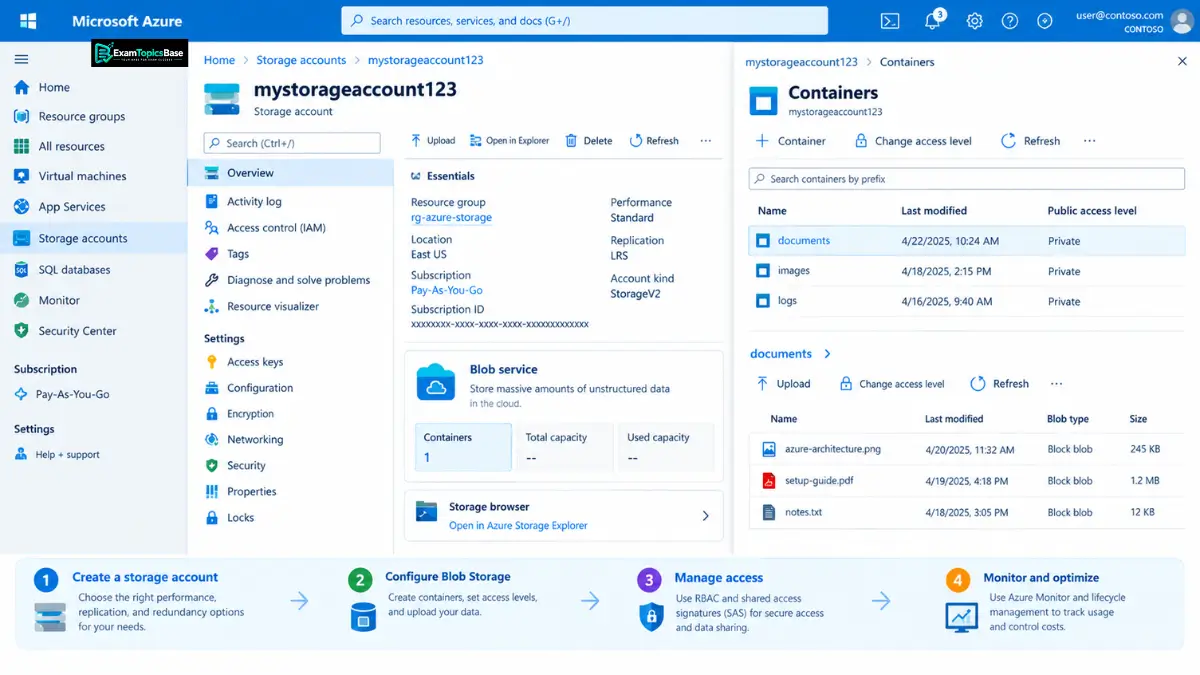Open the help question mark icon
This screenshot has height=675, width=1200.
1010,21
